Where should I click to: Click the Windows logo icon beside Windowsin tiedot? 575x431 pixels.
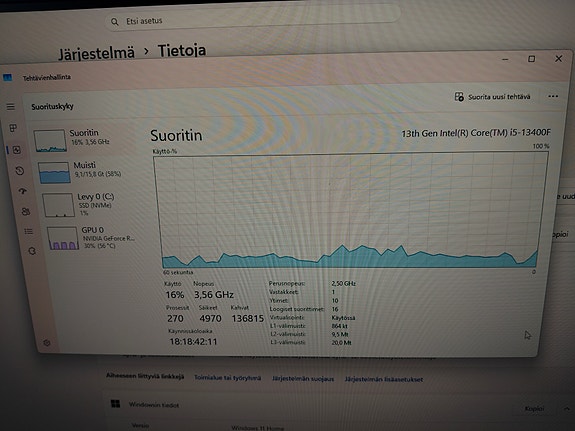click(116, 403)
